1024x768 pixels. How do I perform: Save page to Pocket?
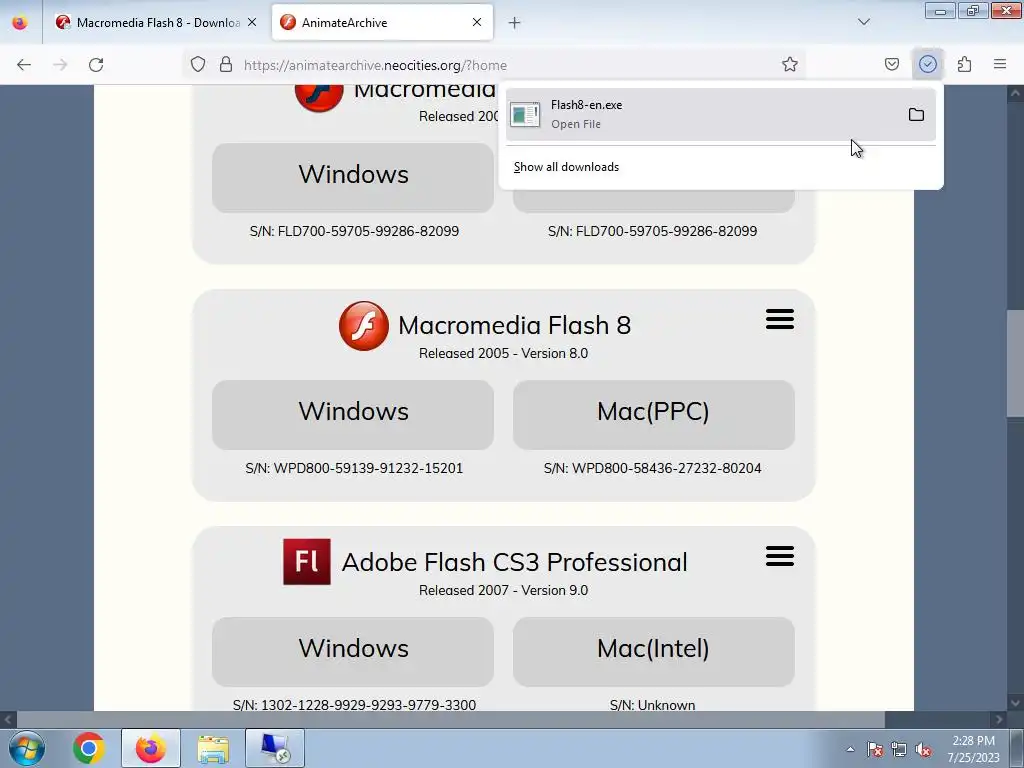pos(891,64)
